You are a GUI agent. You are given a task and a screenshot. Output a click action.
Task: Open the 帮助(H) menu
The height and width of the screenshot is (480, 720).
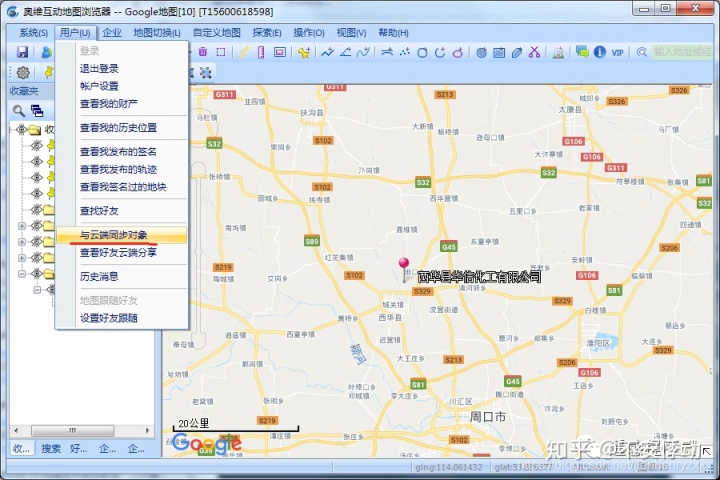394,33
